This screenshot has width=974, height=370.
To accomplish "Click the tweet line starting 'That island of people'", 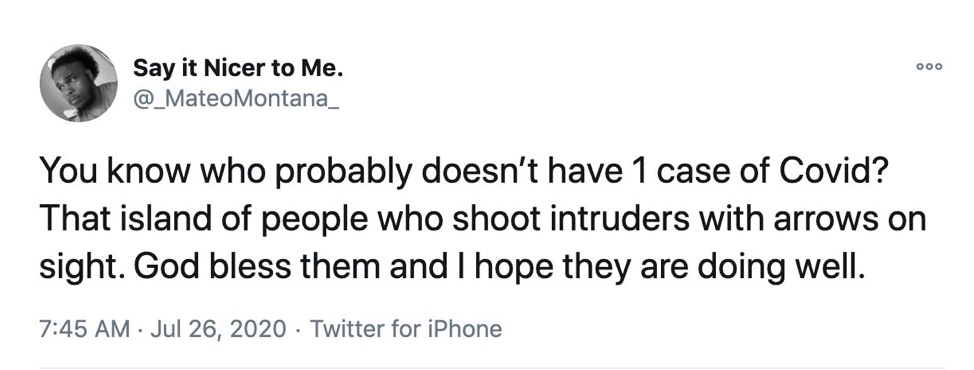I will point(483,220).
